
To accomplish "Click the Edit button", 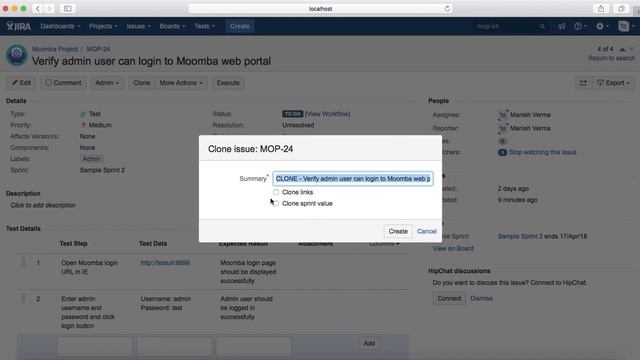I will click(x=21, y=83).
